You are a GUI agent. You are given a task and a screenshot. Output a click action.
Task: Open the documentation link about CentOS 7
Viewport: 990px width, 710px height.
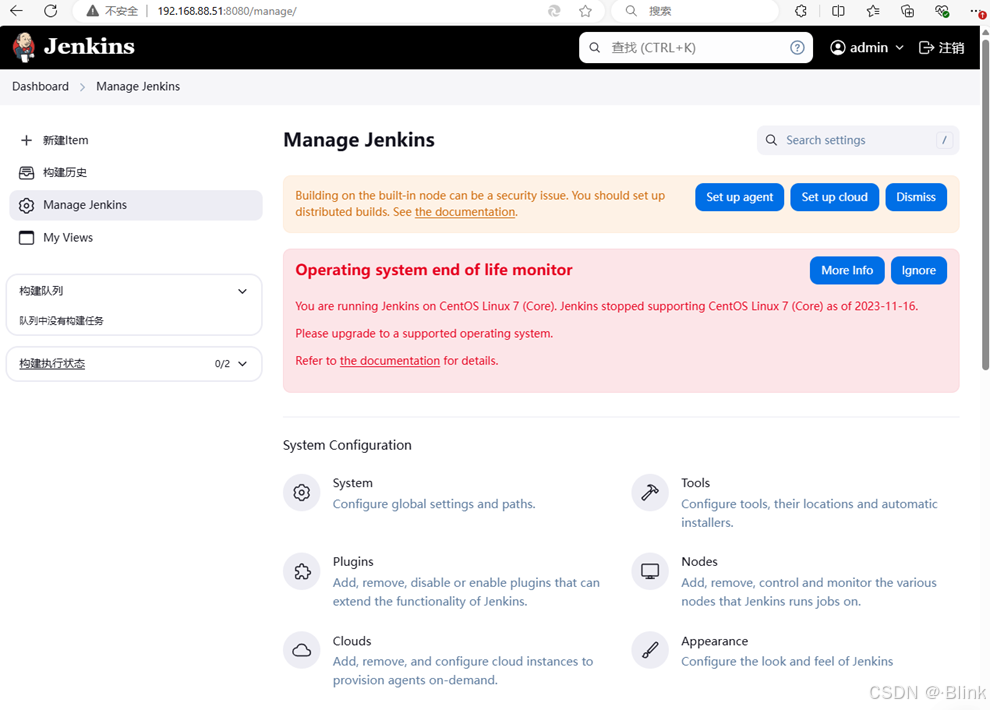pyautogui.click(x=390, y=360)
